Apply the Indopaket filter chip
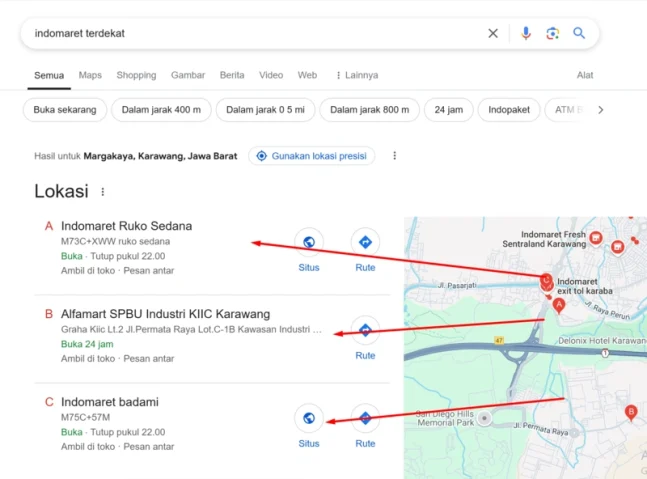 click(509, 110)
